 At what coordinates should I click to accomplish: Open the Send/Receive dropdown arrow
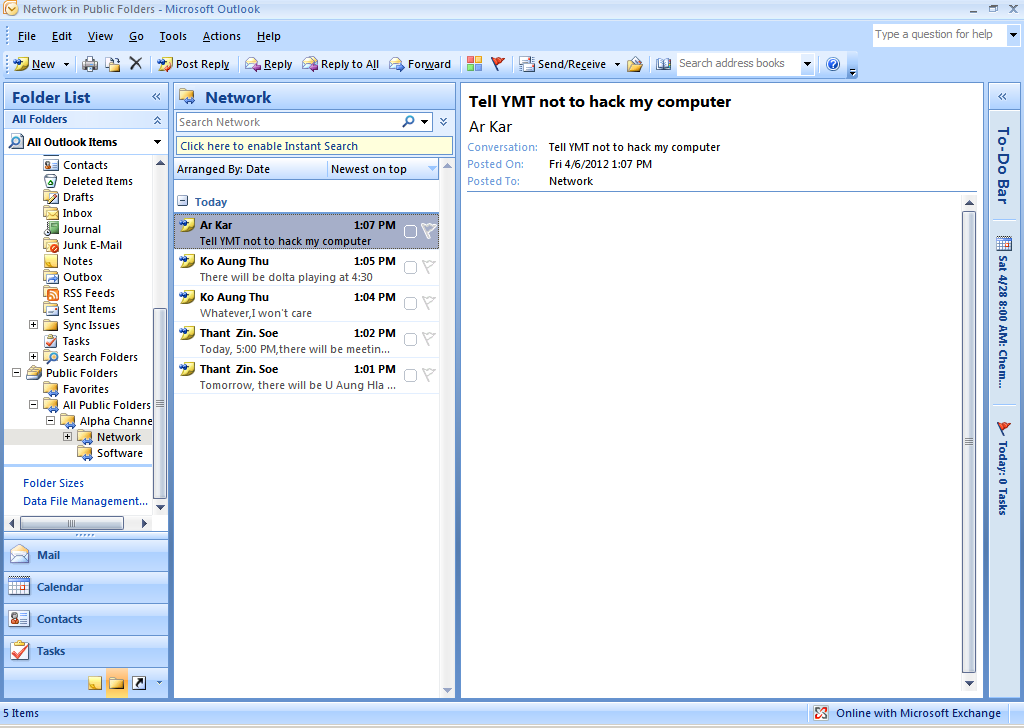click(617, 64)
